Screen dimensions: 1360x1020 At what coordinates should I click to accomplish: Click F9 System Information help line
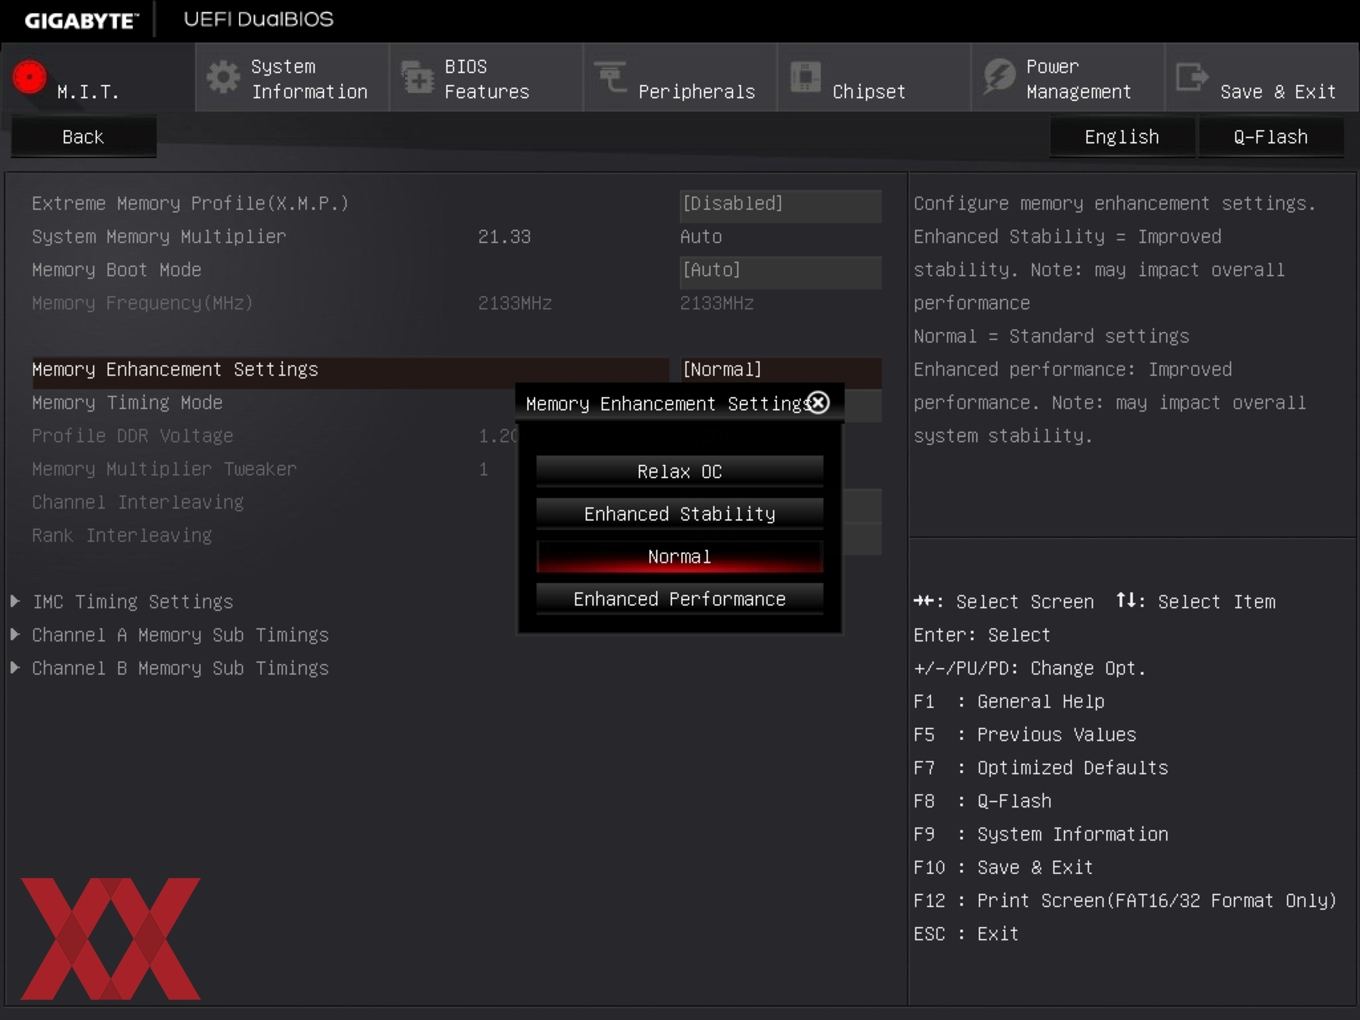(1040, 834)
